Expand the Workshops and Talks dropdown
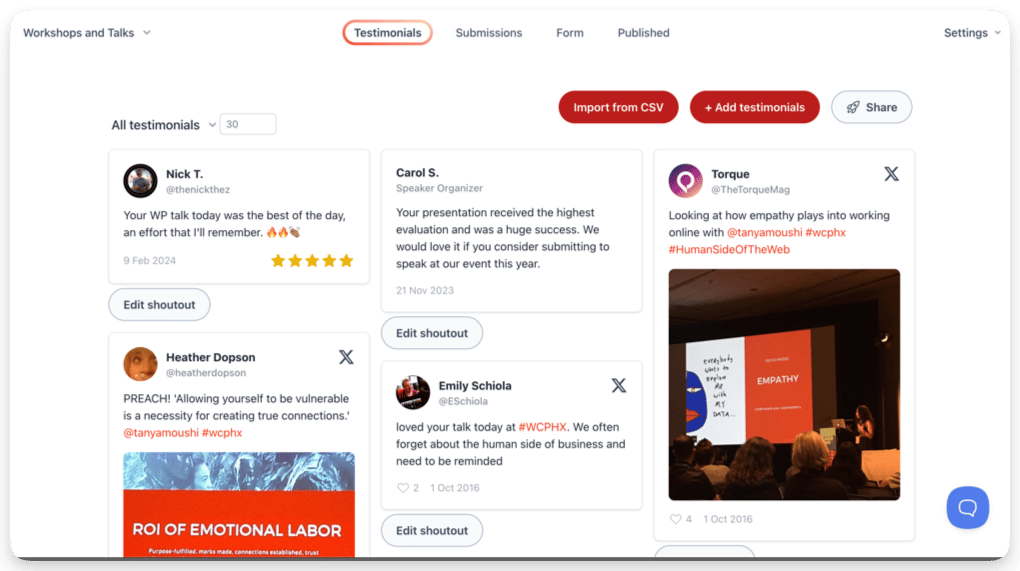This screenshot has height=571, width=1020. pos(87,33)
